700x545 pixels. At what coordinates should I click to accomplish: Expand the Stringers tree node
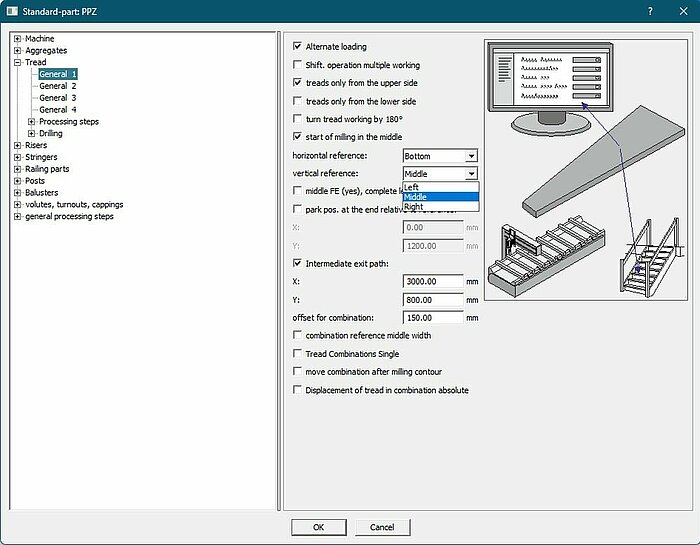point(17,157)
